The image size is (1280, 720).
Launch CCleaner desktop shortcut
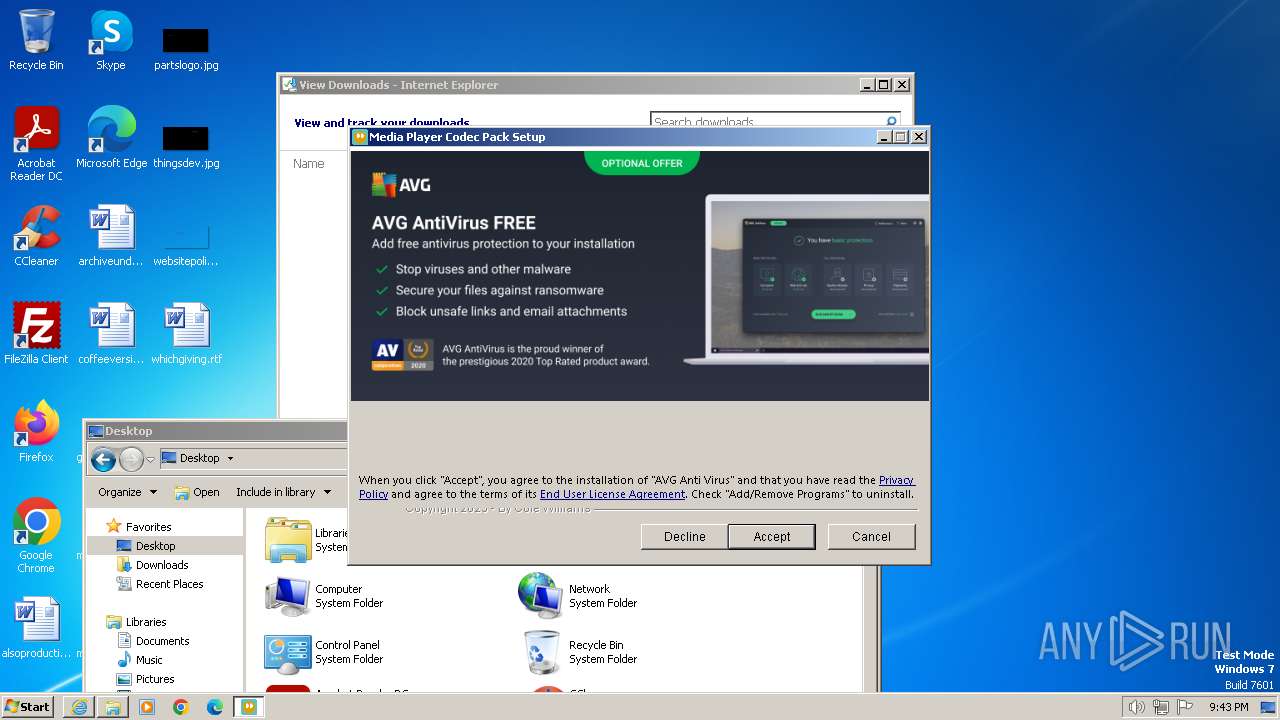coord(36,235)
